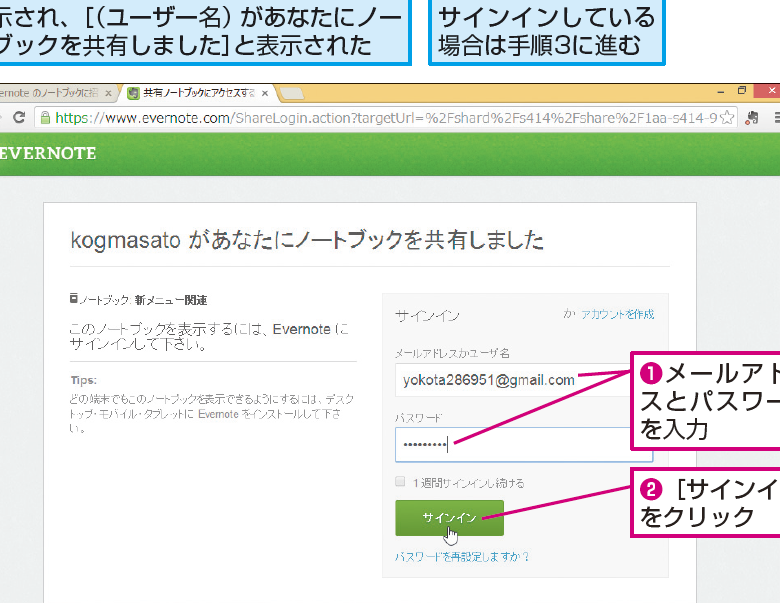Screen dimensions: 780x603
Task: Focus the パスワード input field
Action: click(x=524, y=444)
